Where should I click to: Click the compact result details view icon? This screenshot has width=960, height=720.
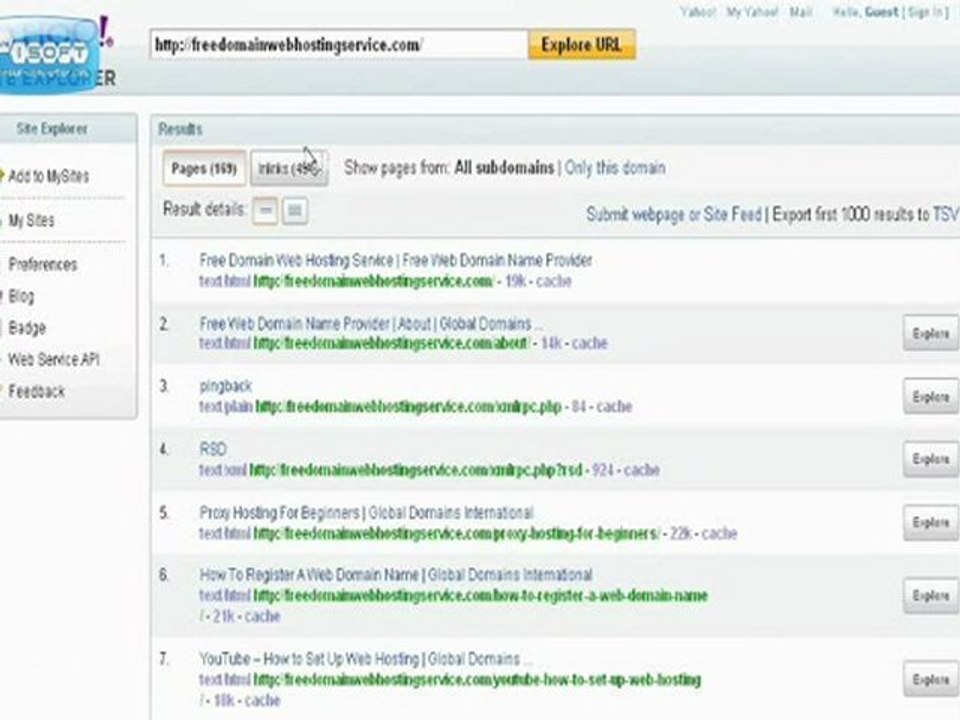click(x=265, y=211)
